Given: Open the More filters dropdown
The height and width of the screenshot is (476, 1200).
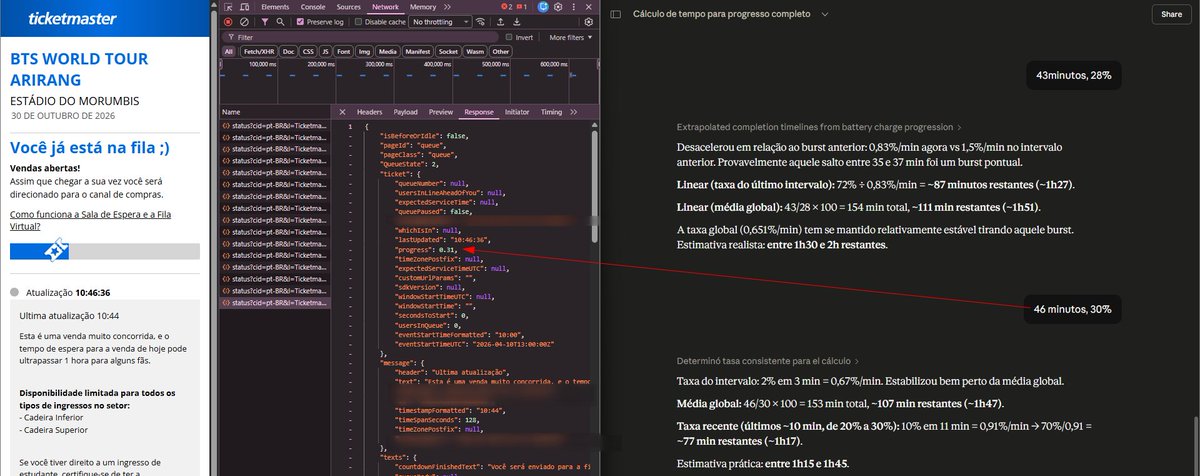Looking at the screenshot, I should 571,37.
